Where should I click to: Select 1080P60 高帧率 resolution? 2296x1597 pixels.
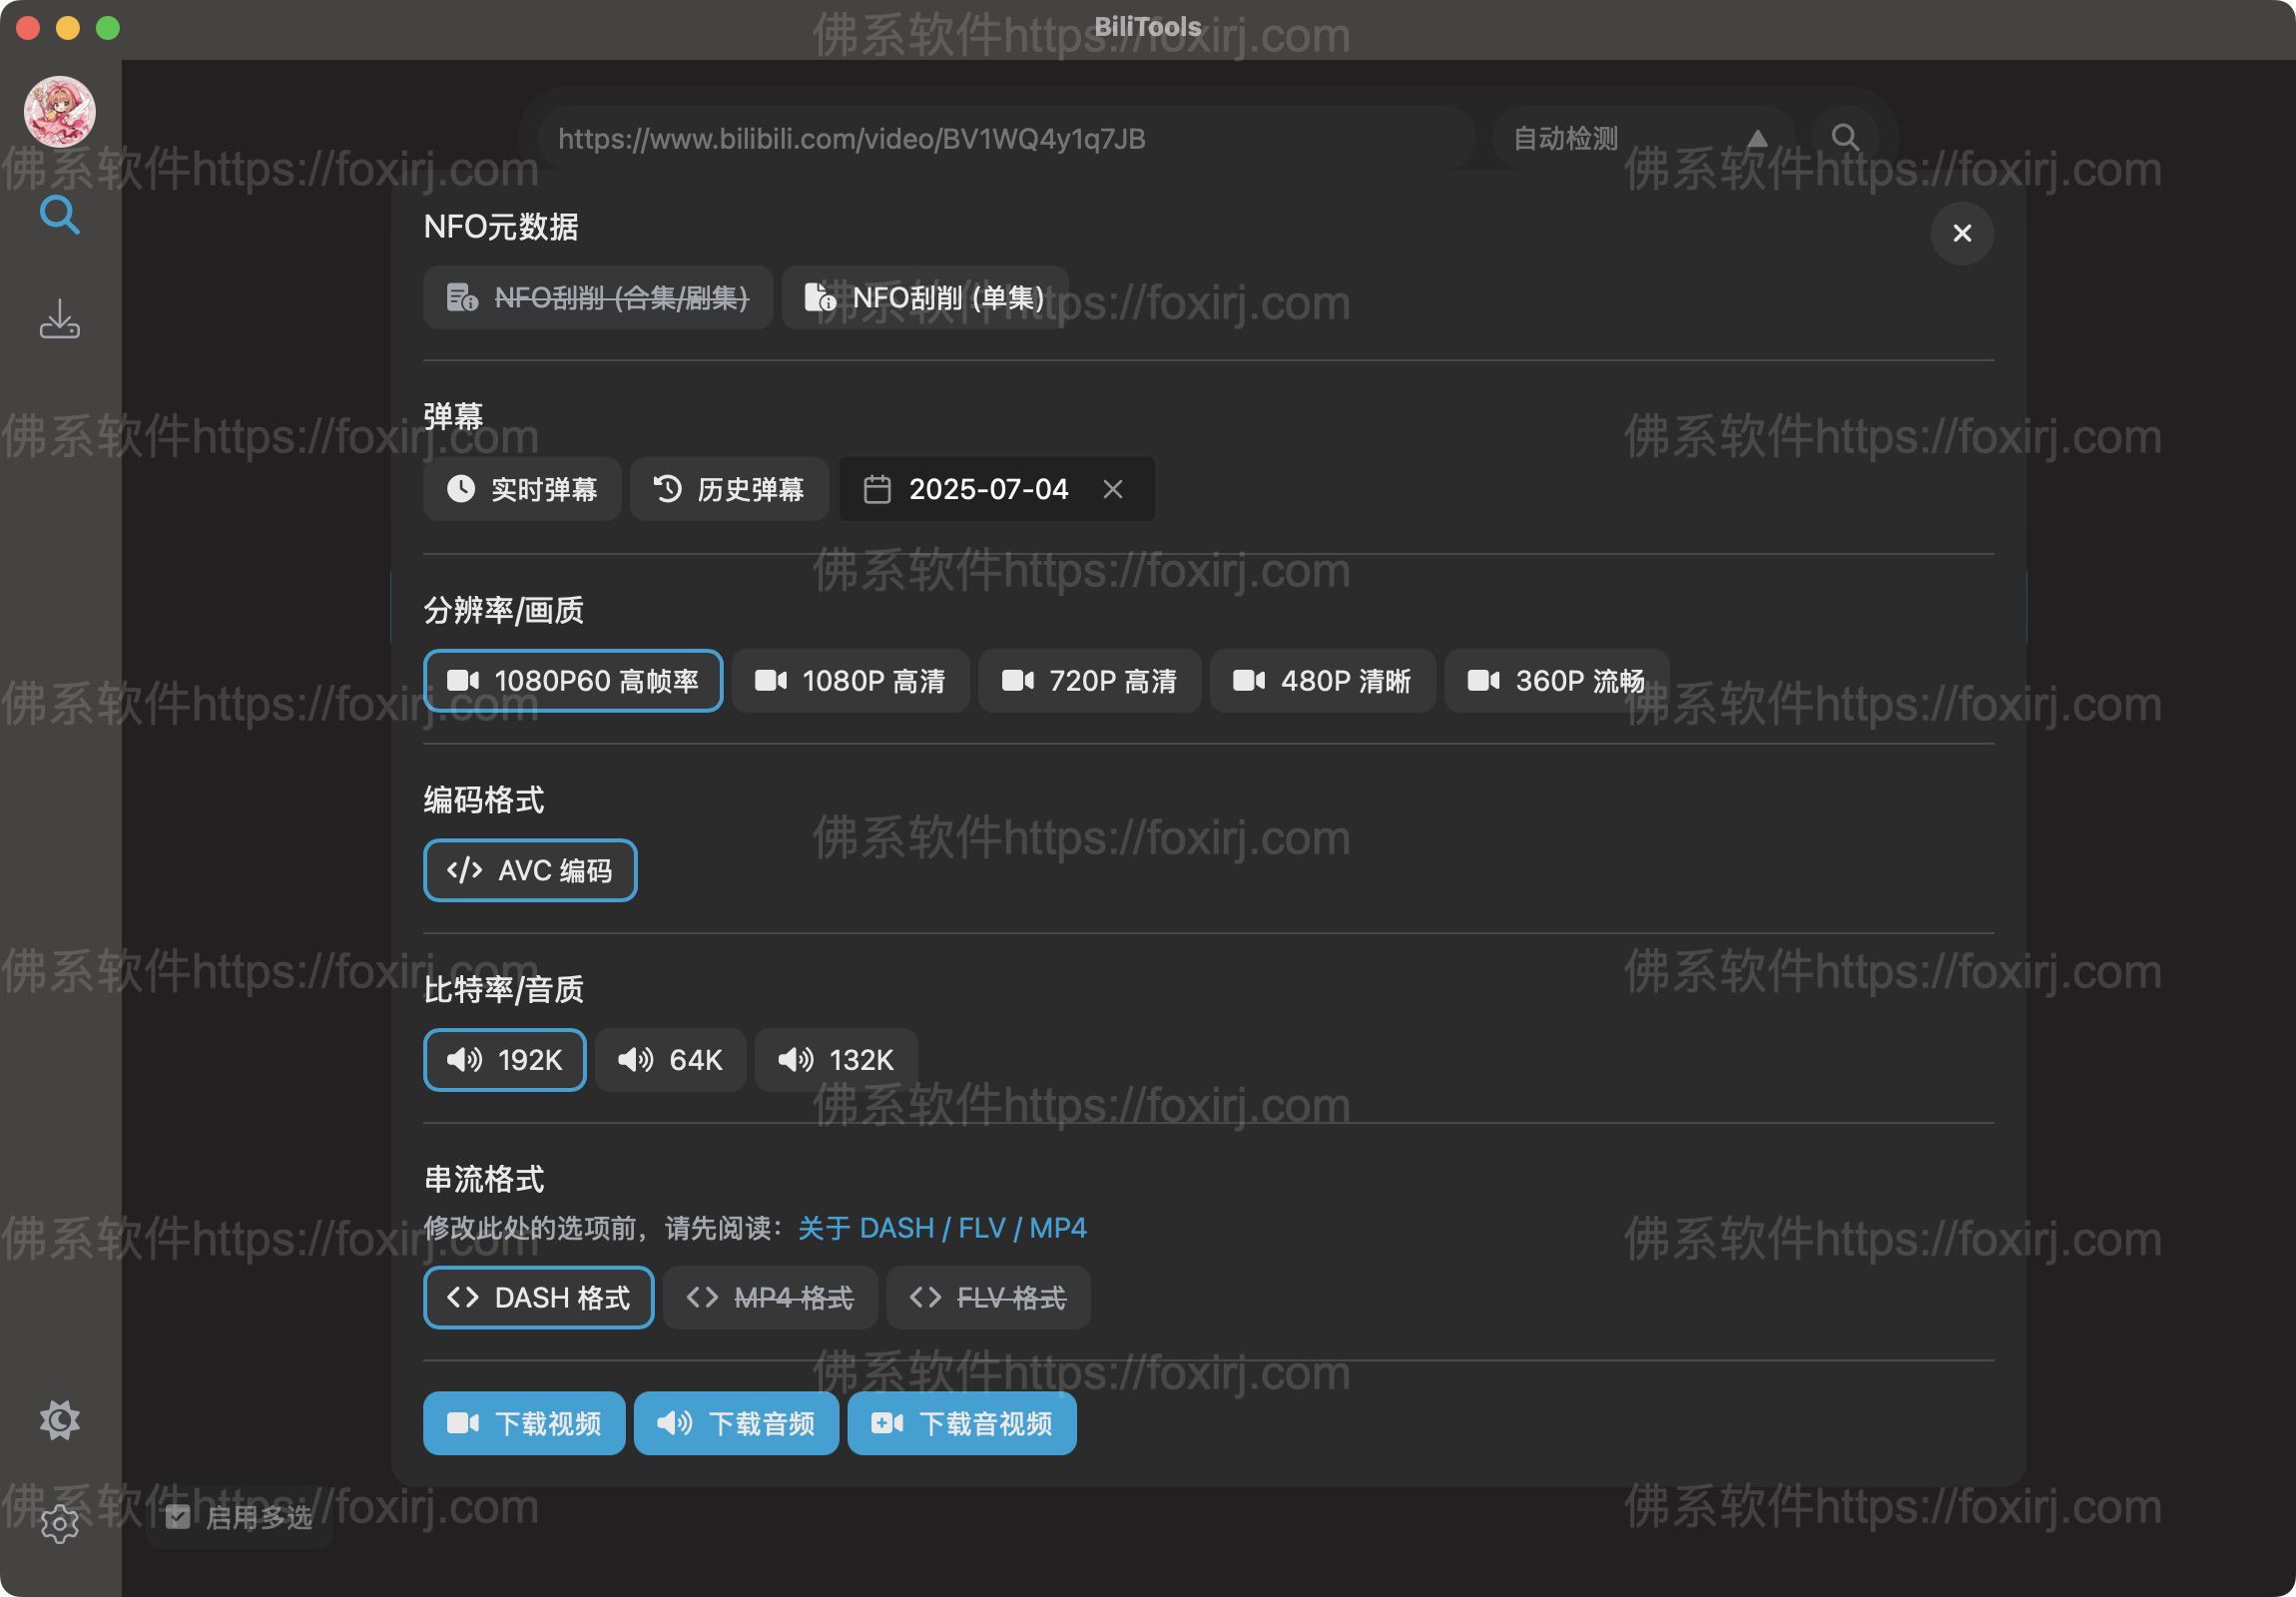tap(572, 681)
